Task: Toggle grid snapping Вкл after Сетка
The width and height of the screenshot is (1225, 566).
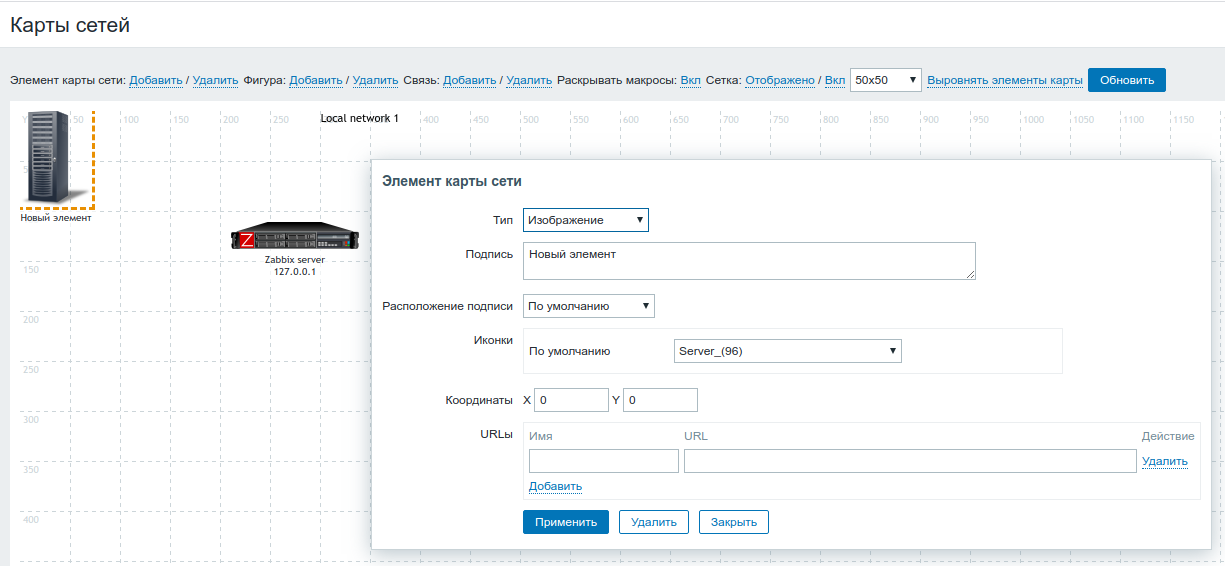Action: 834,80
